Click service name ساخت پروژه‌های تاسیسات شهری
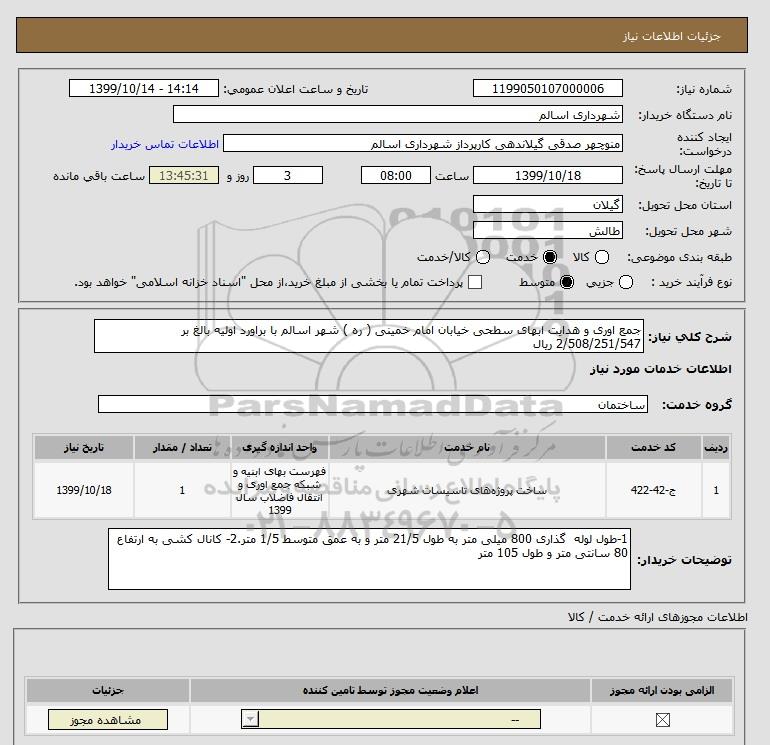 467,490
